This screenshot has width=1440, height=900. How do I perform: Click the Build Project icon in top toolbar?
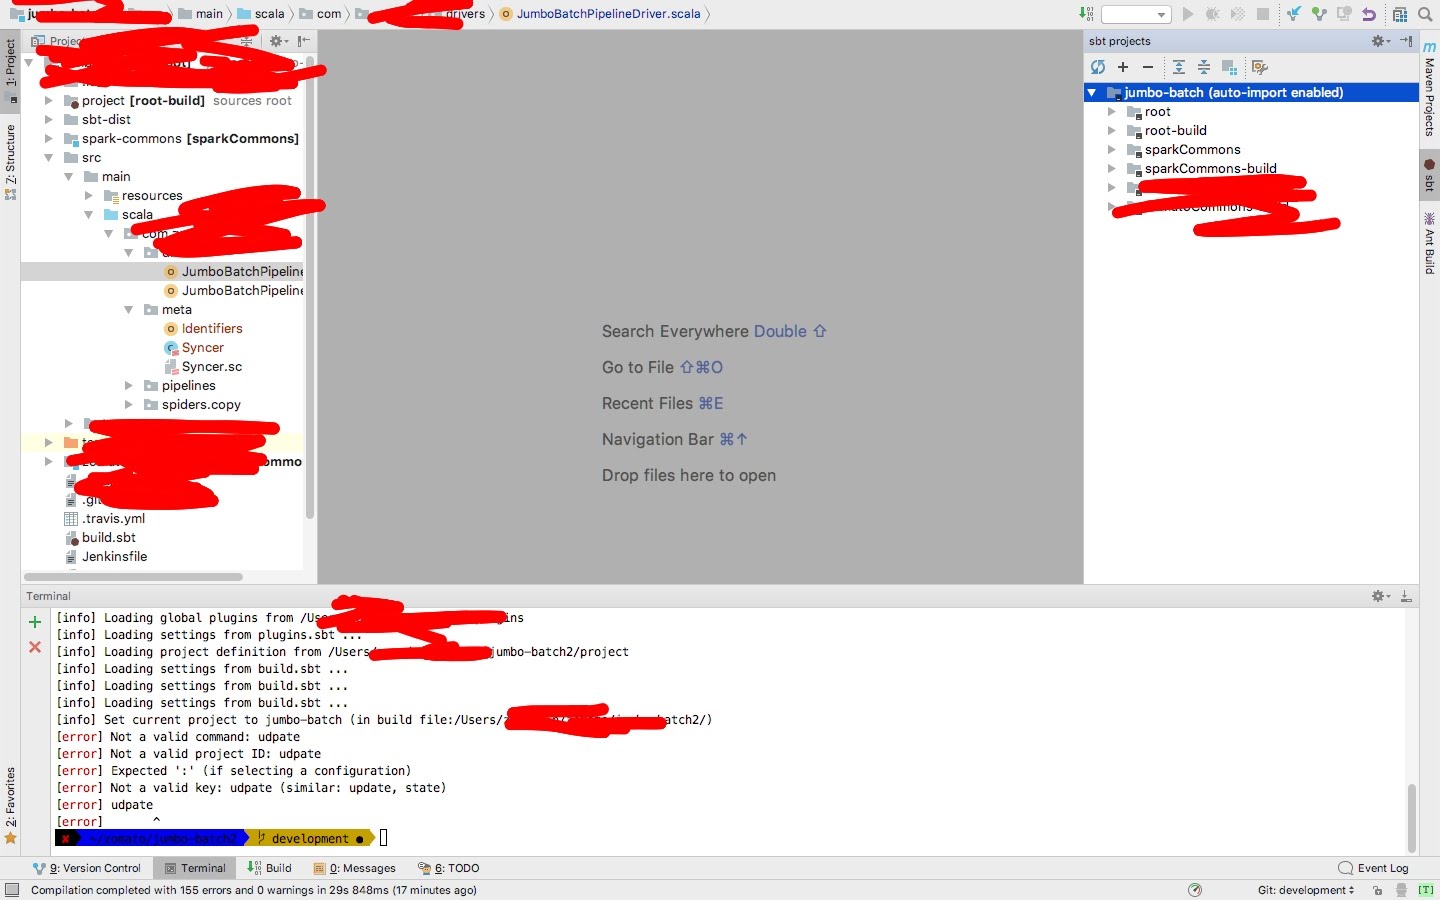[1086, 14]
